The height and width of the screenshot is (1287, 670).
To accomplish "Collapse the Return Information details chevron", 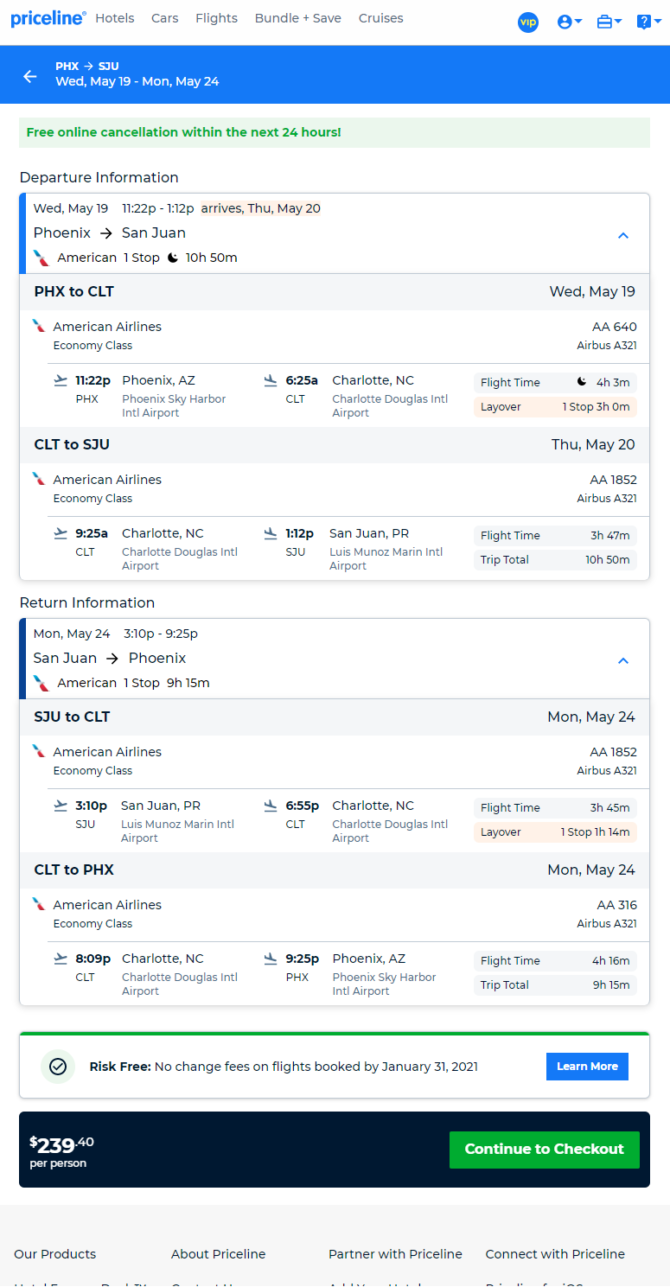I will point(623,661).
